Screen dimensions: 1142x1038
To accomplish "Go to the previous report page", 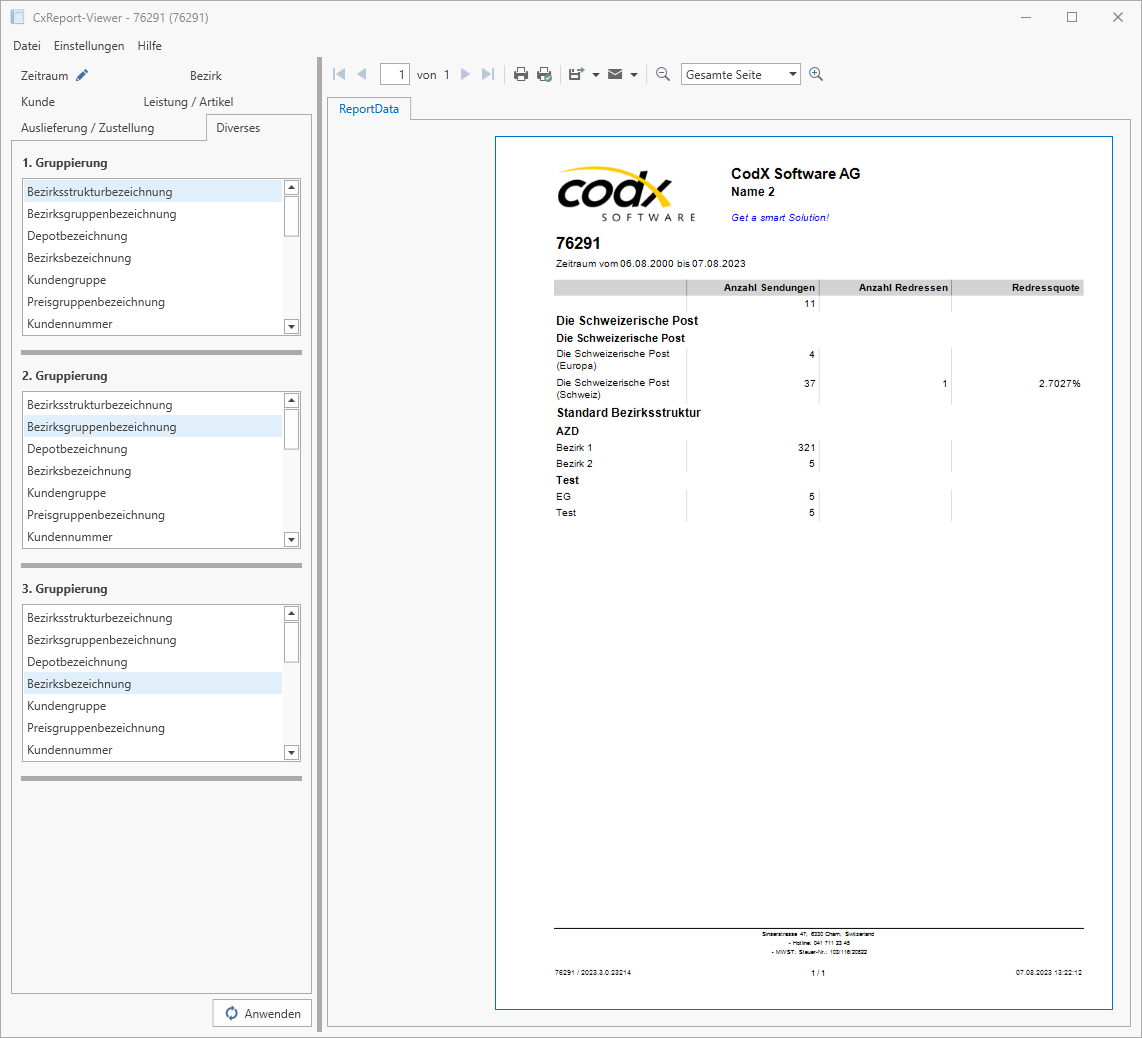I will (362, 74).
